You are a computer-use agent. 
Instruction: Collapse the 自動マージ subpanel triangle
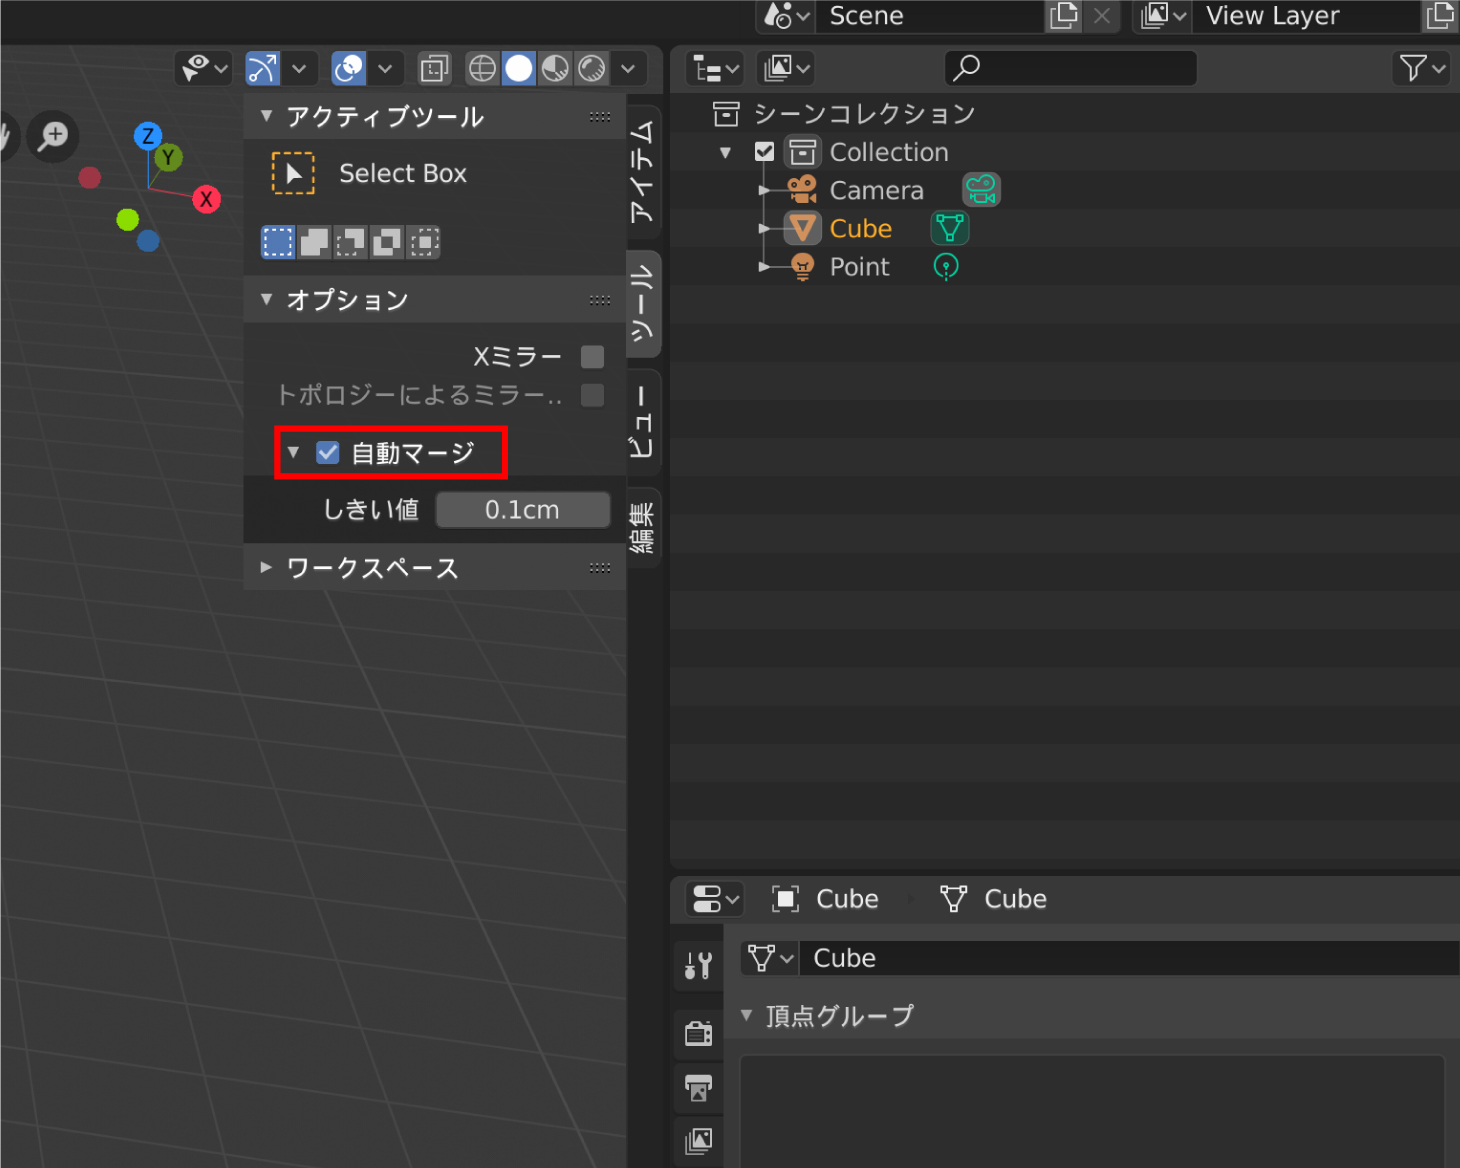coord(293,453)
